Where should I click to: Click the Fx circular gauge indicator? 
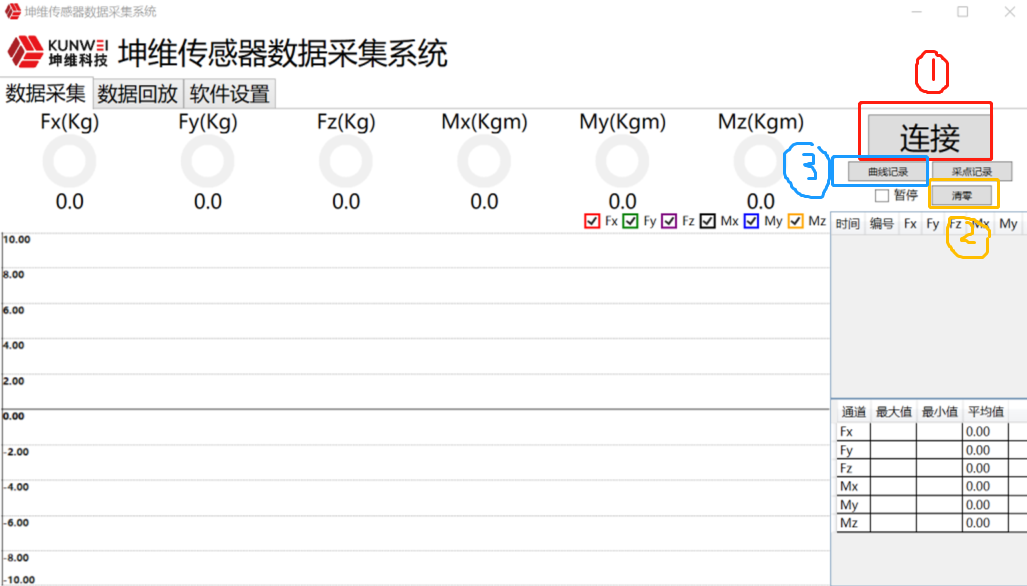click(x=69, y=161)
